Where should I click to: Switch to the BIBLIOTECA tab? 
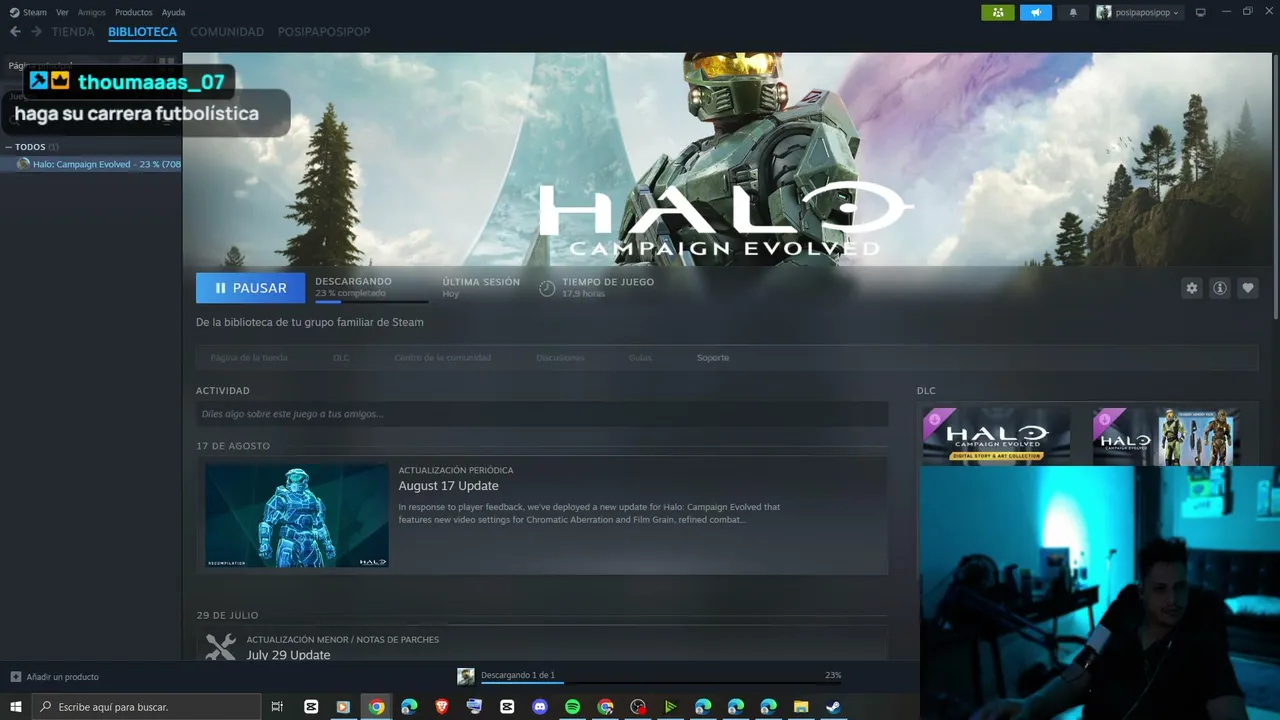pos(142,32)
